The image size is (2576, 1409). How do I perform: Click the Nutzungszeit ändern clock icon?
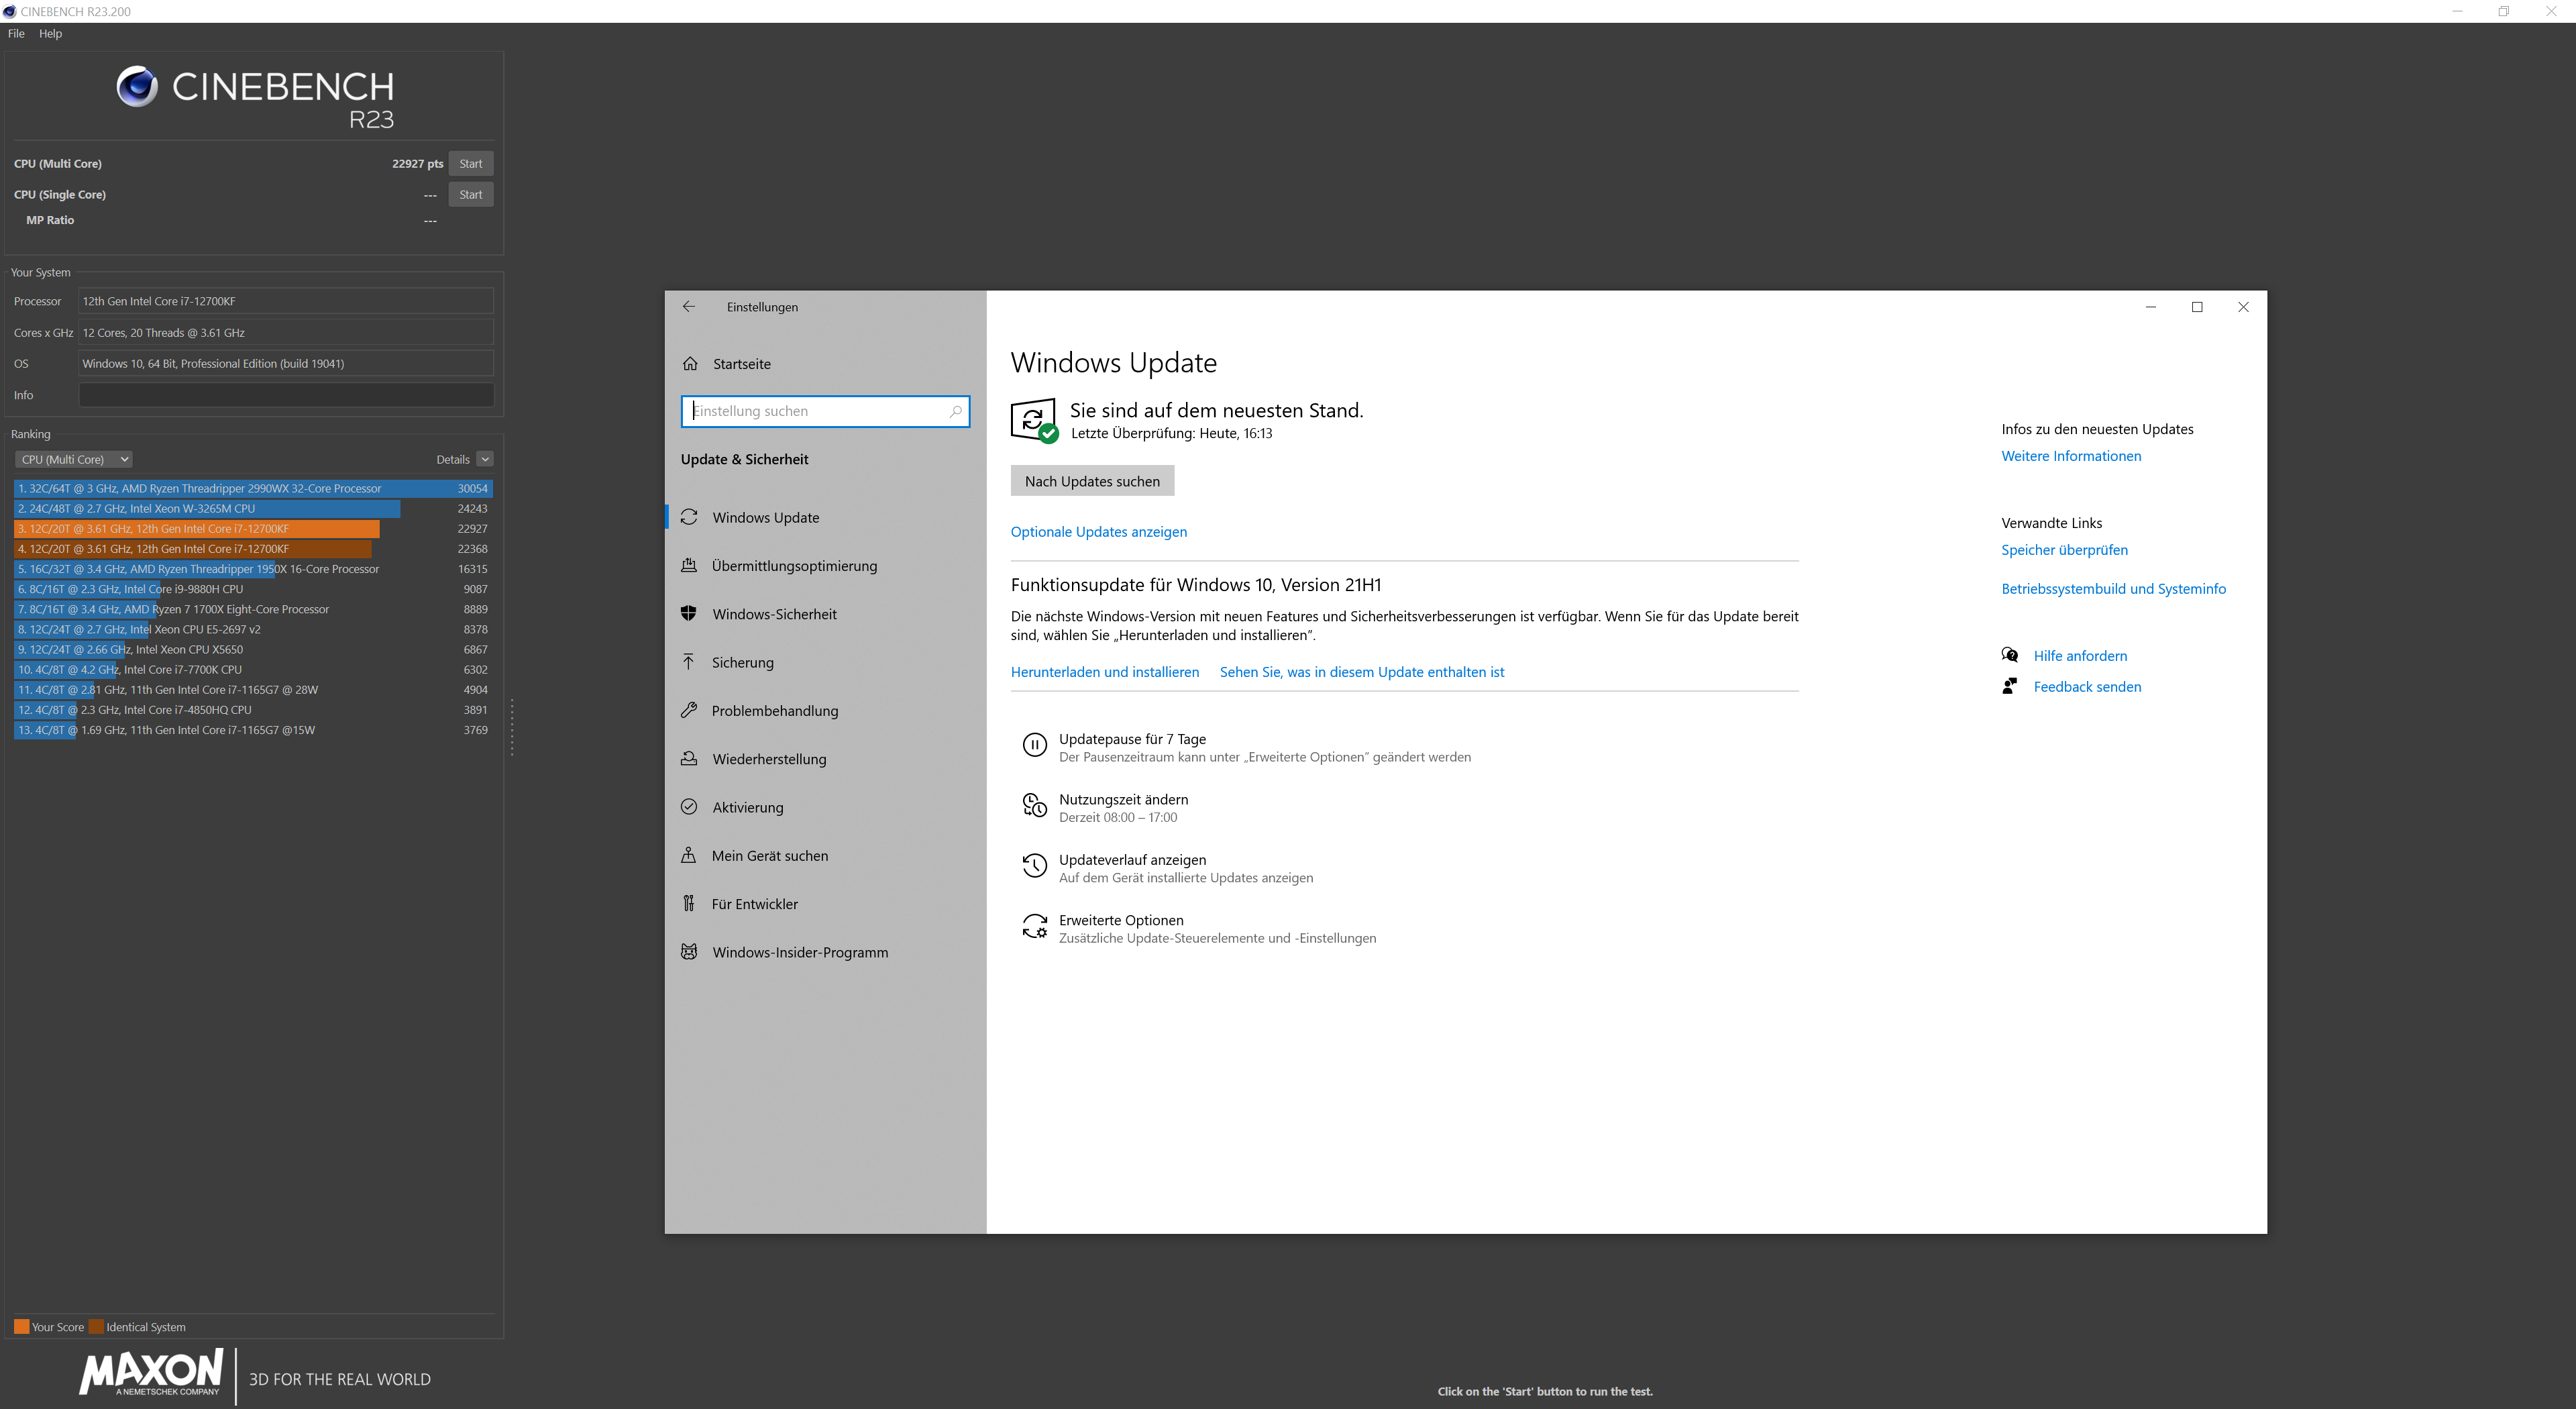(x=1034, y=805)
